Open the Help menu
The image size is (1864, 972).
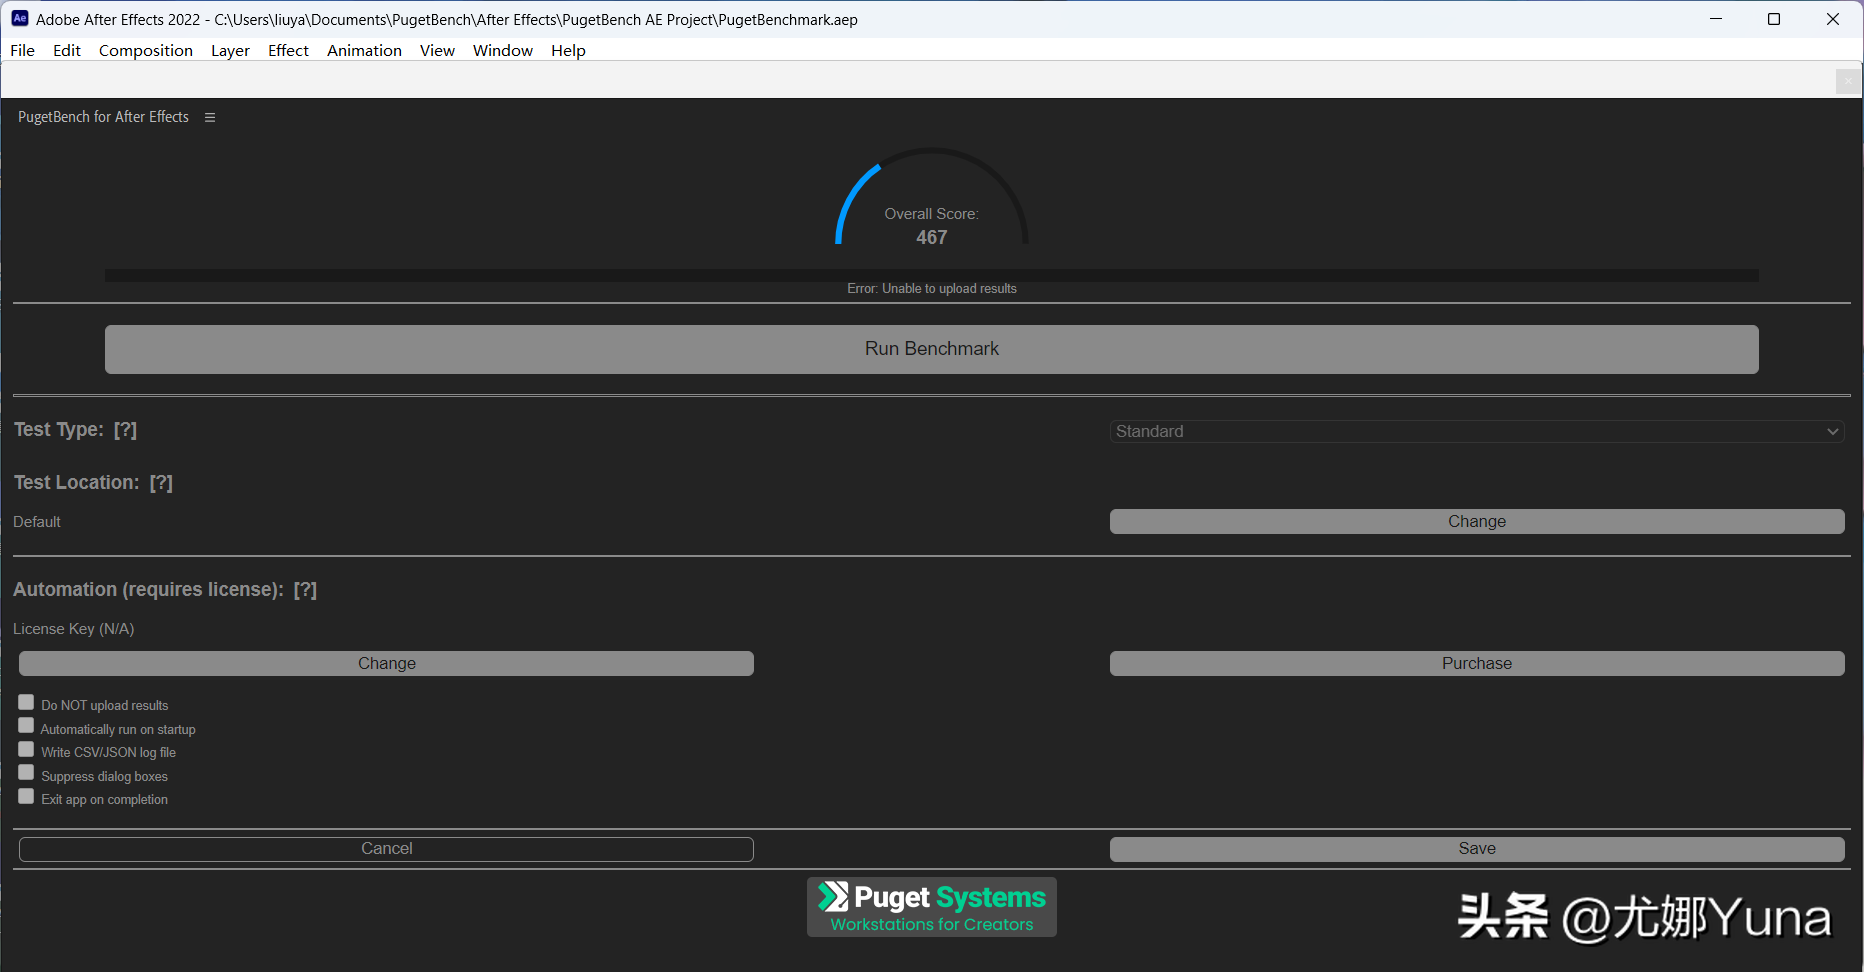568,50
